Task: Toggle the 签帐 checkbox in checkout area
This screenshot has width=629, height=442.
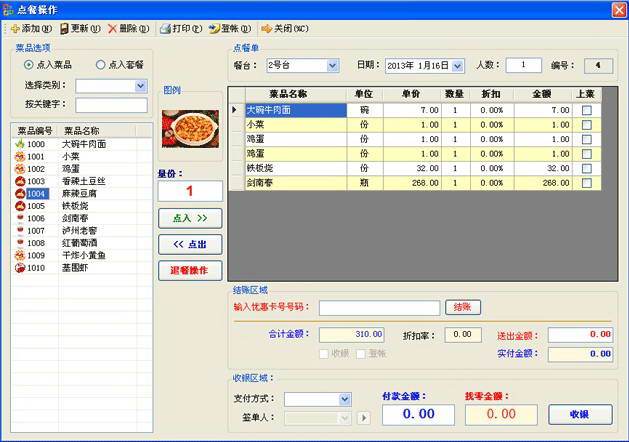Action: click(361, 354)
